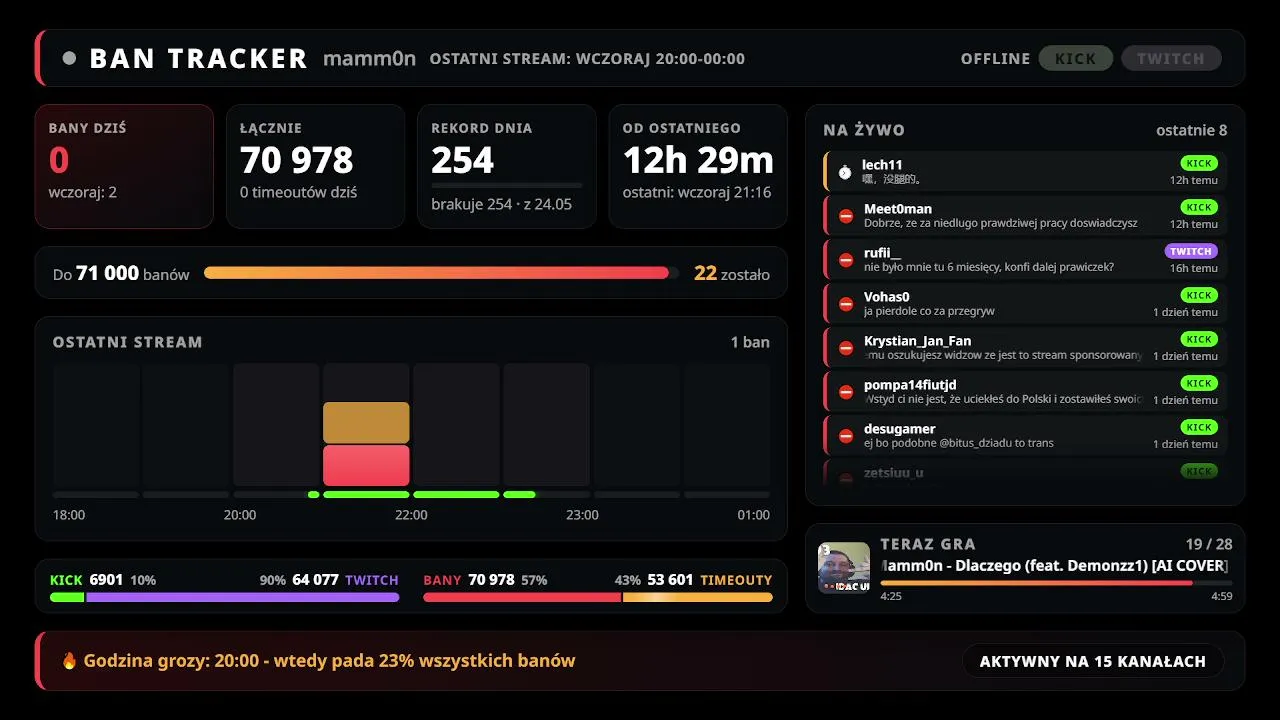Click the ban icon next to Meet0man
Viewport: 1280px width, 720px height.
pyautogui.click(x=846, y=216)
